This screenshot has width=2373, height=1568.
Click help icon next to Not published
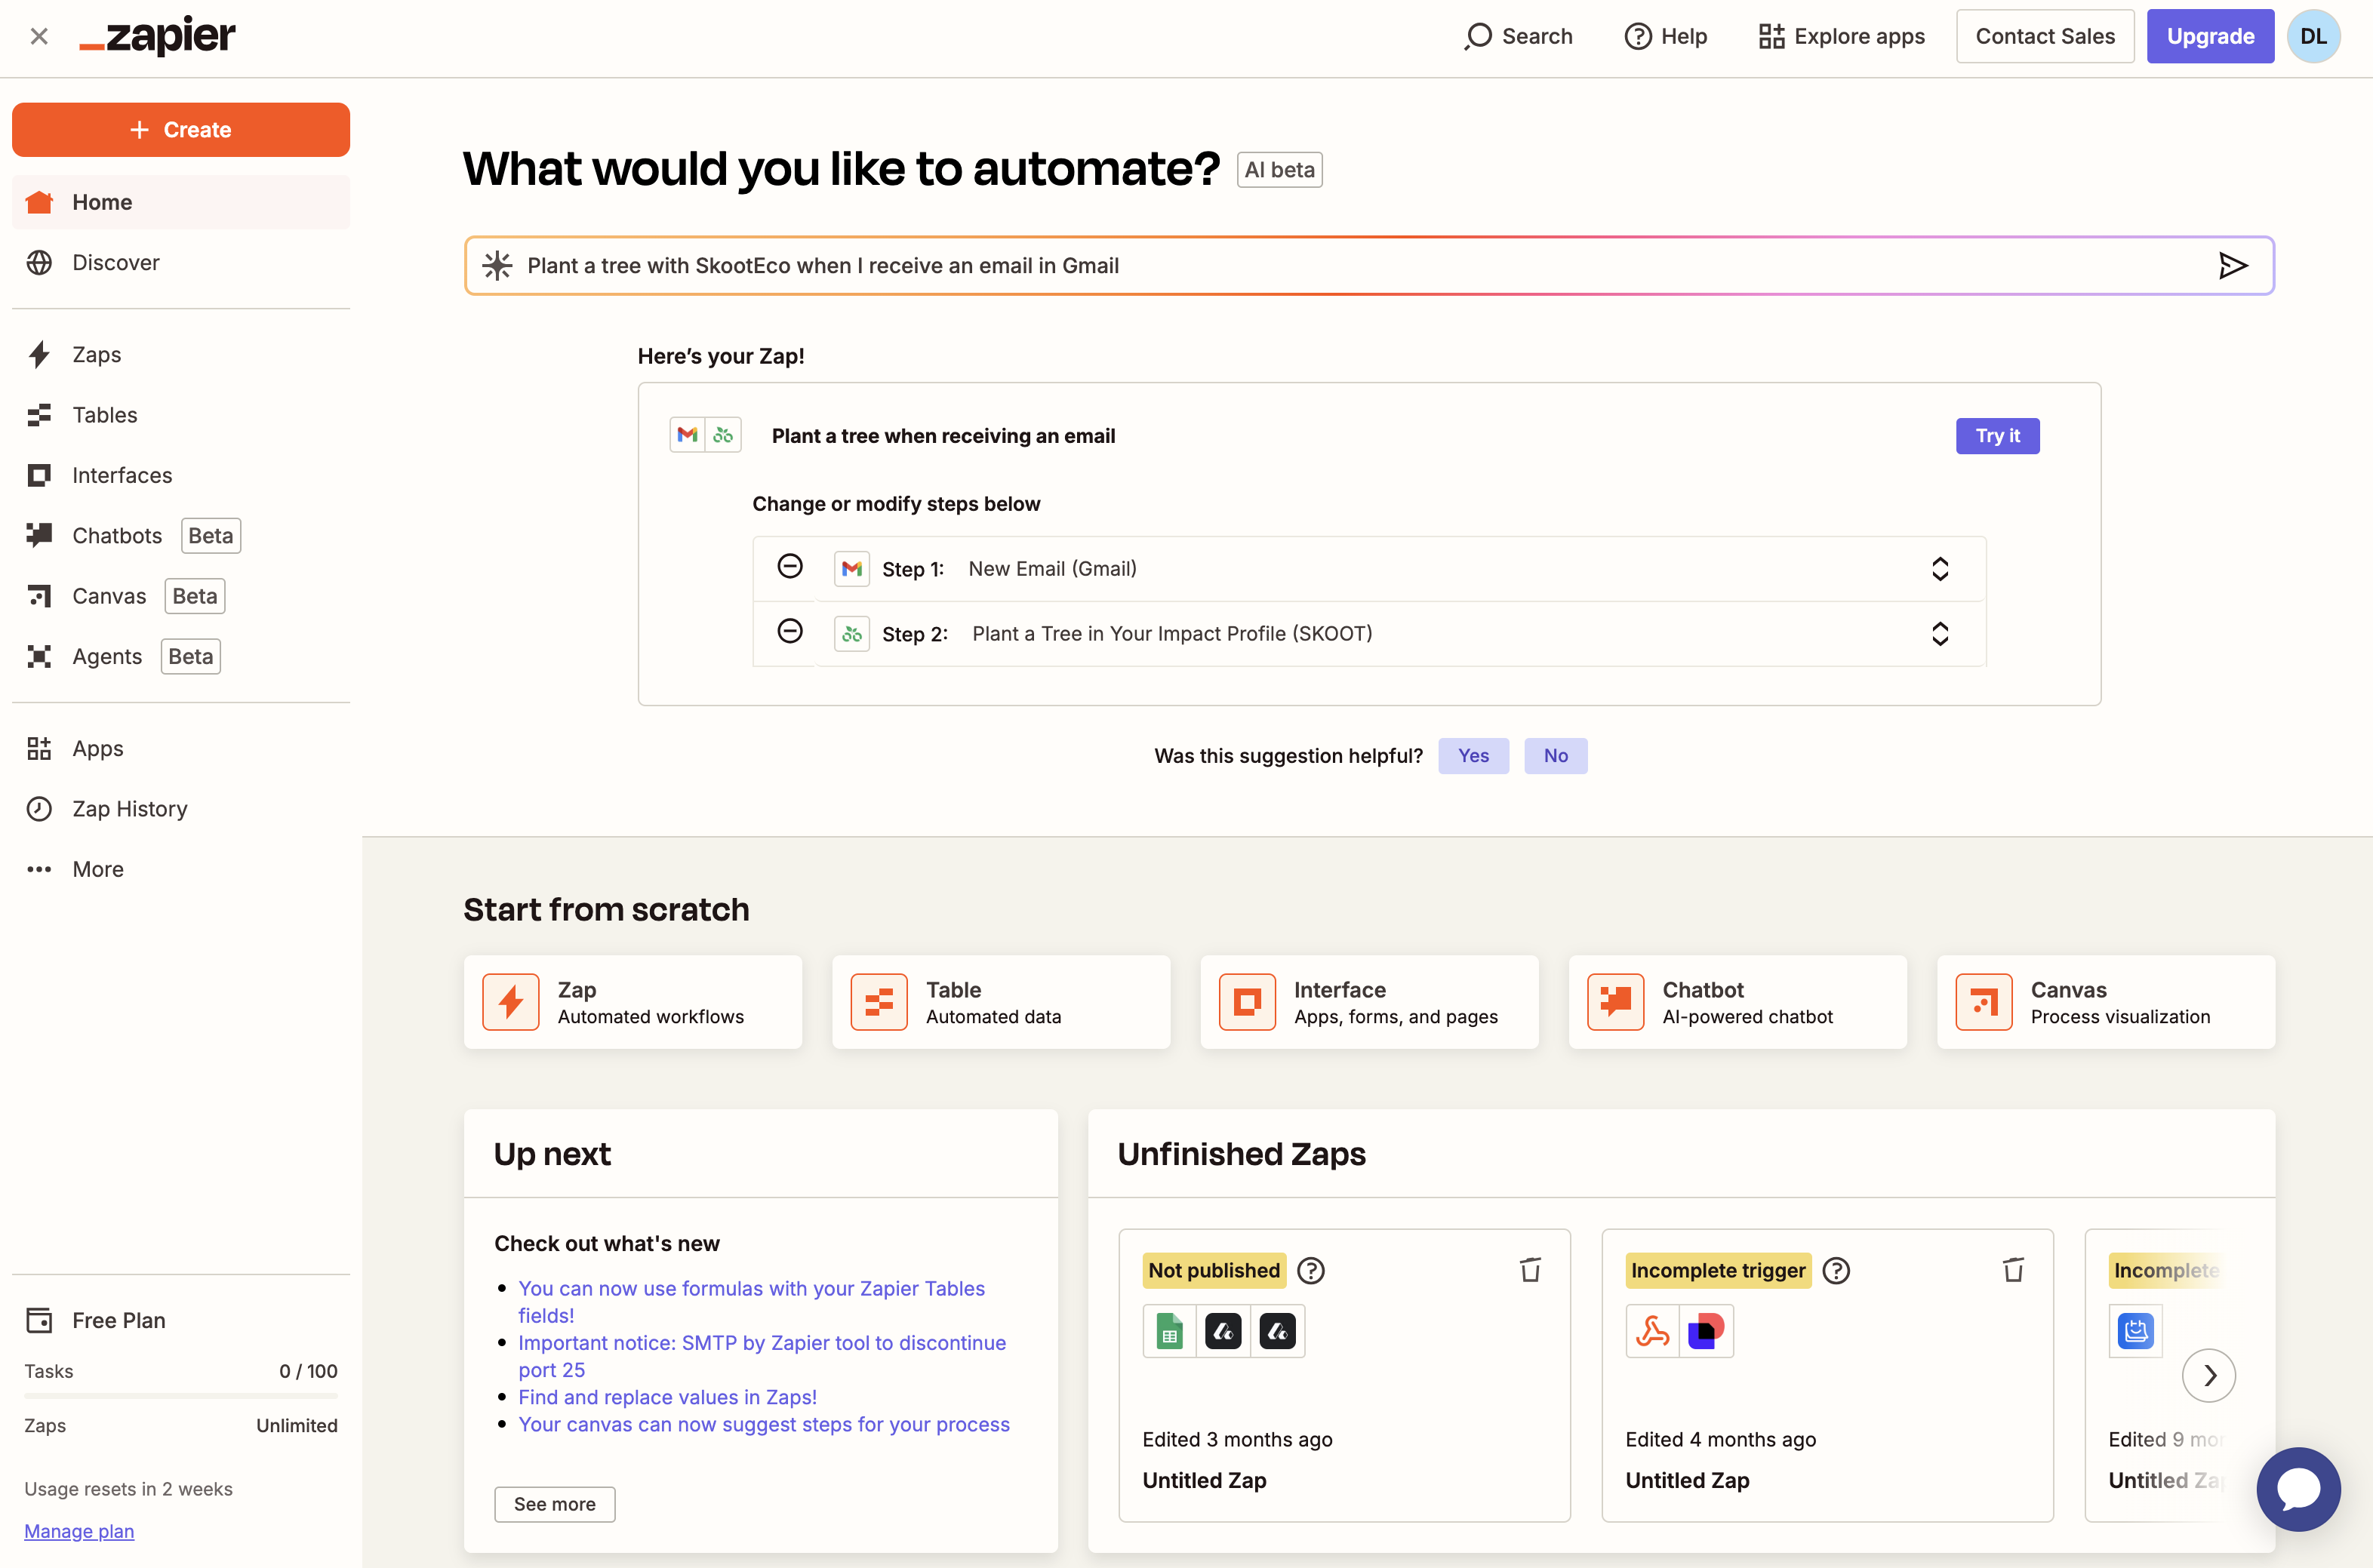1310,1271
